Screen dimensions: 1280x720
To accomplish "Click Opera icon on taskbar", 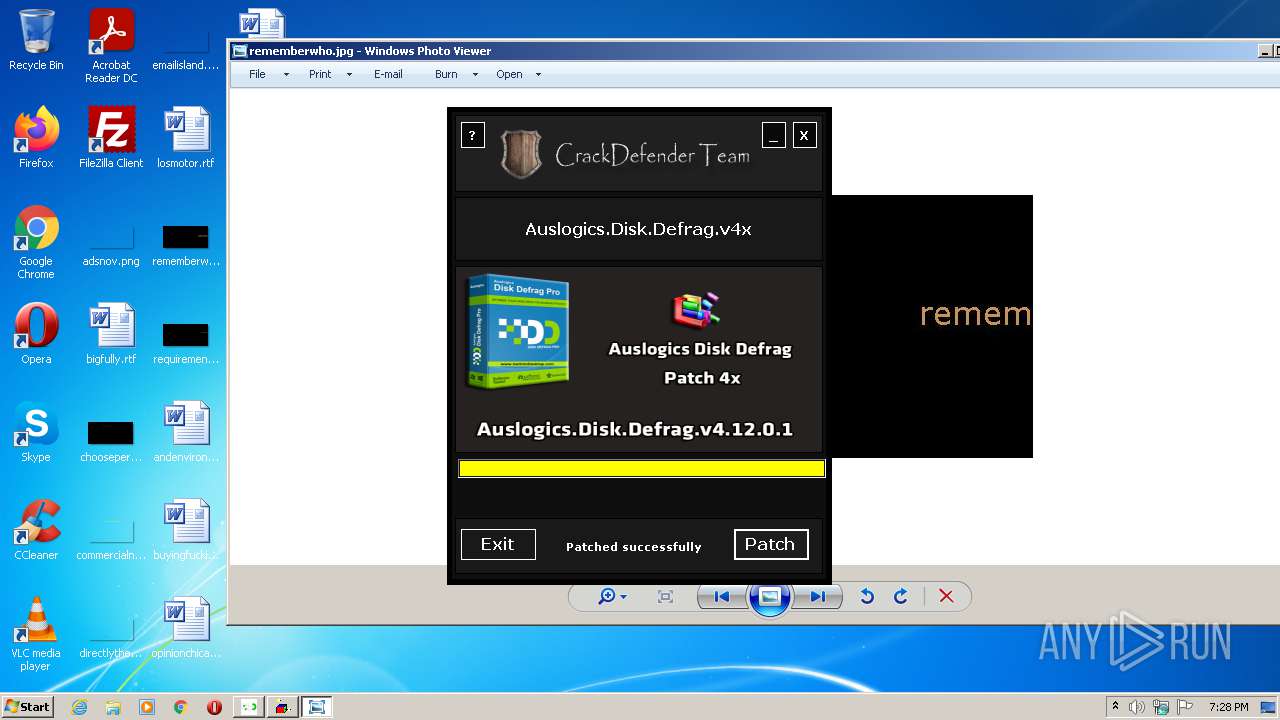I will pyautogui.click(x=214, y=707).
